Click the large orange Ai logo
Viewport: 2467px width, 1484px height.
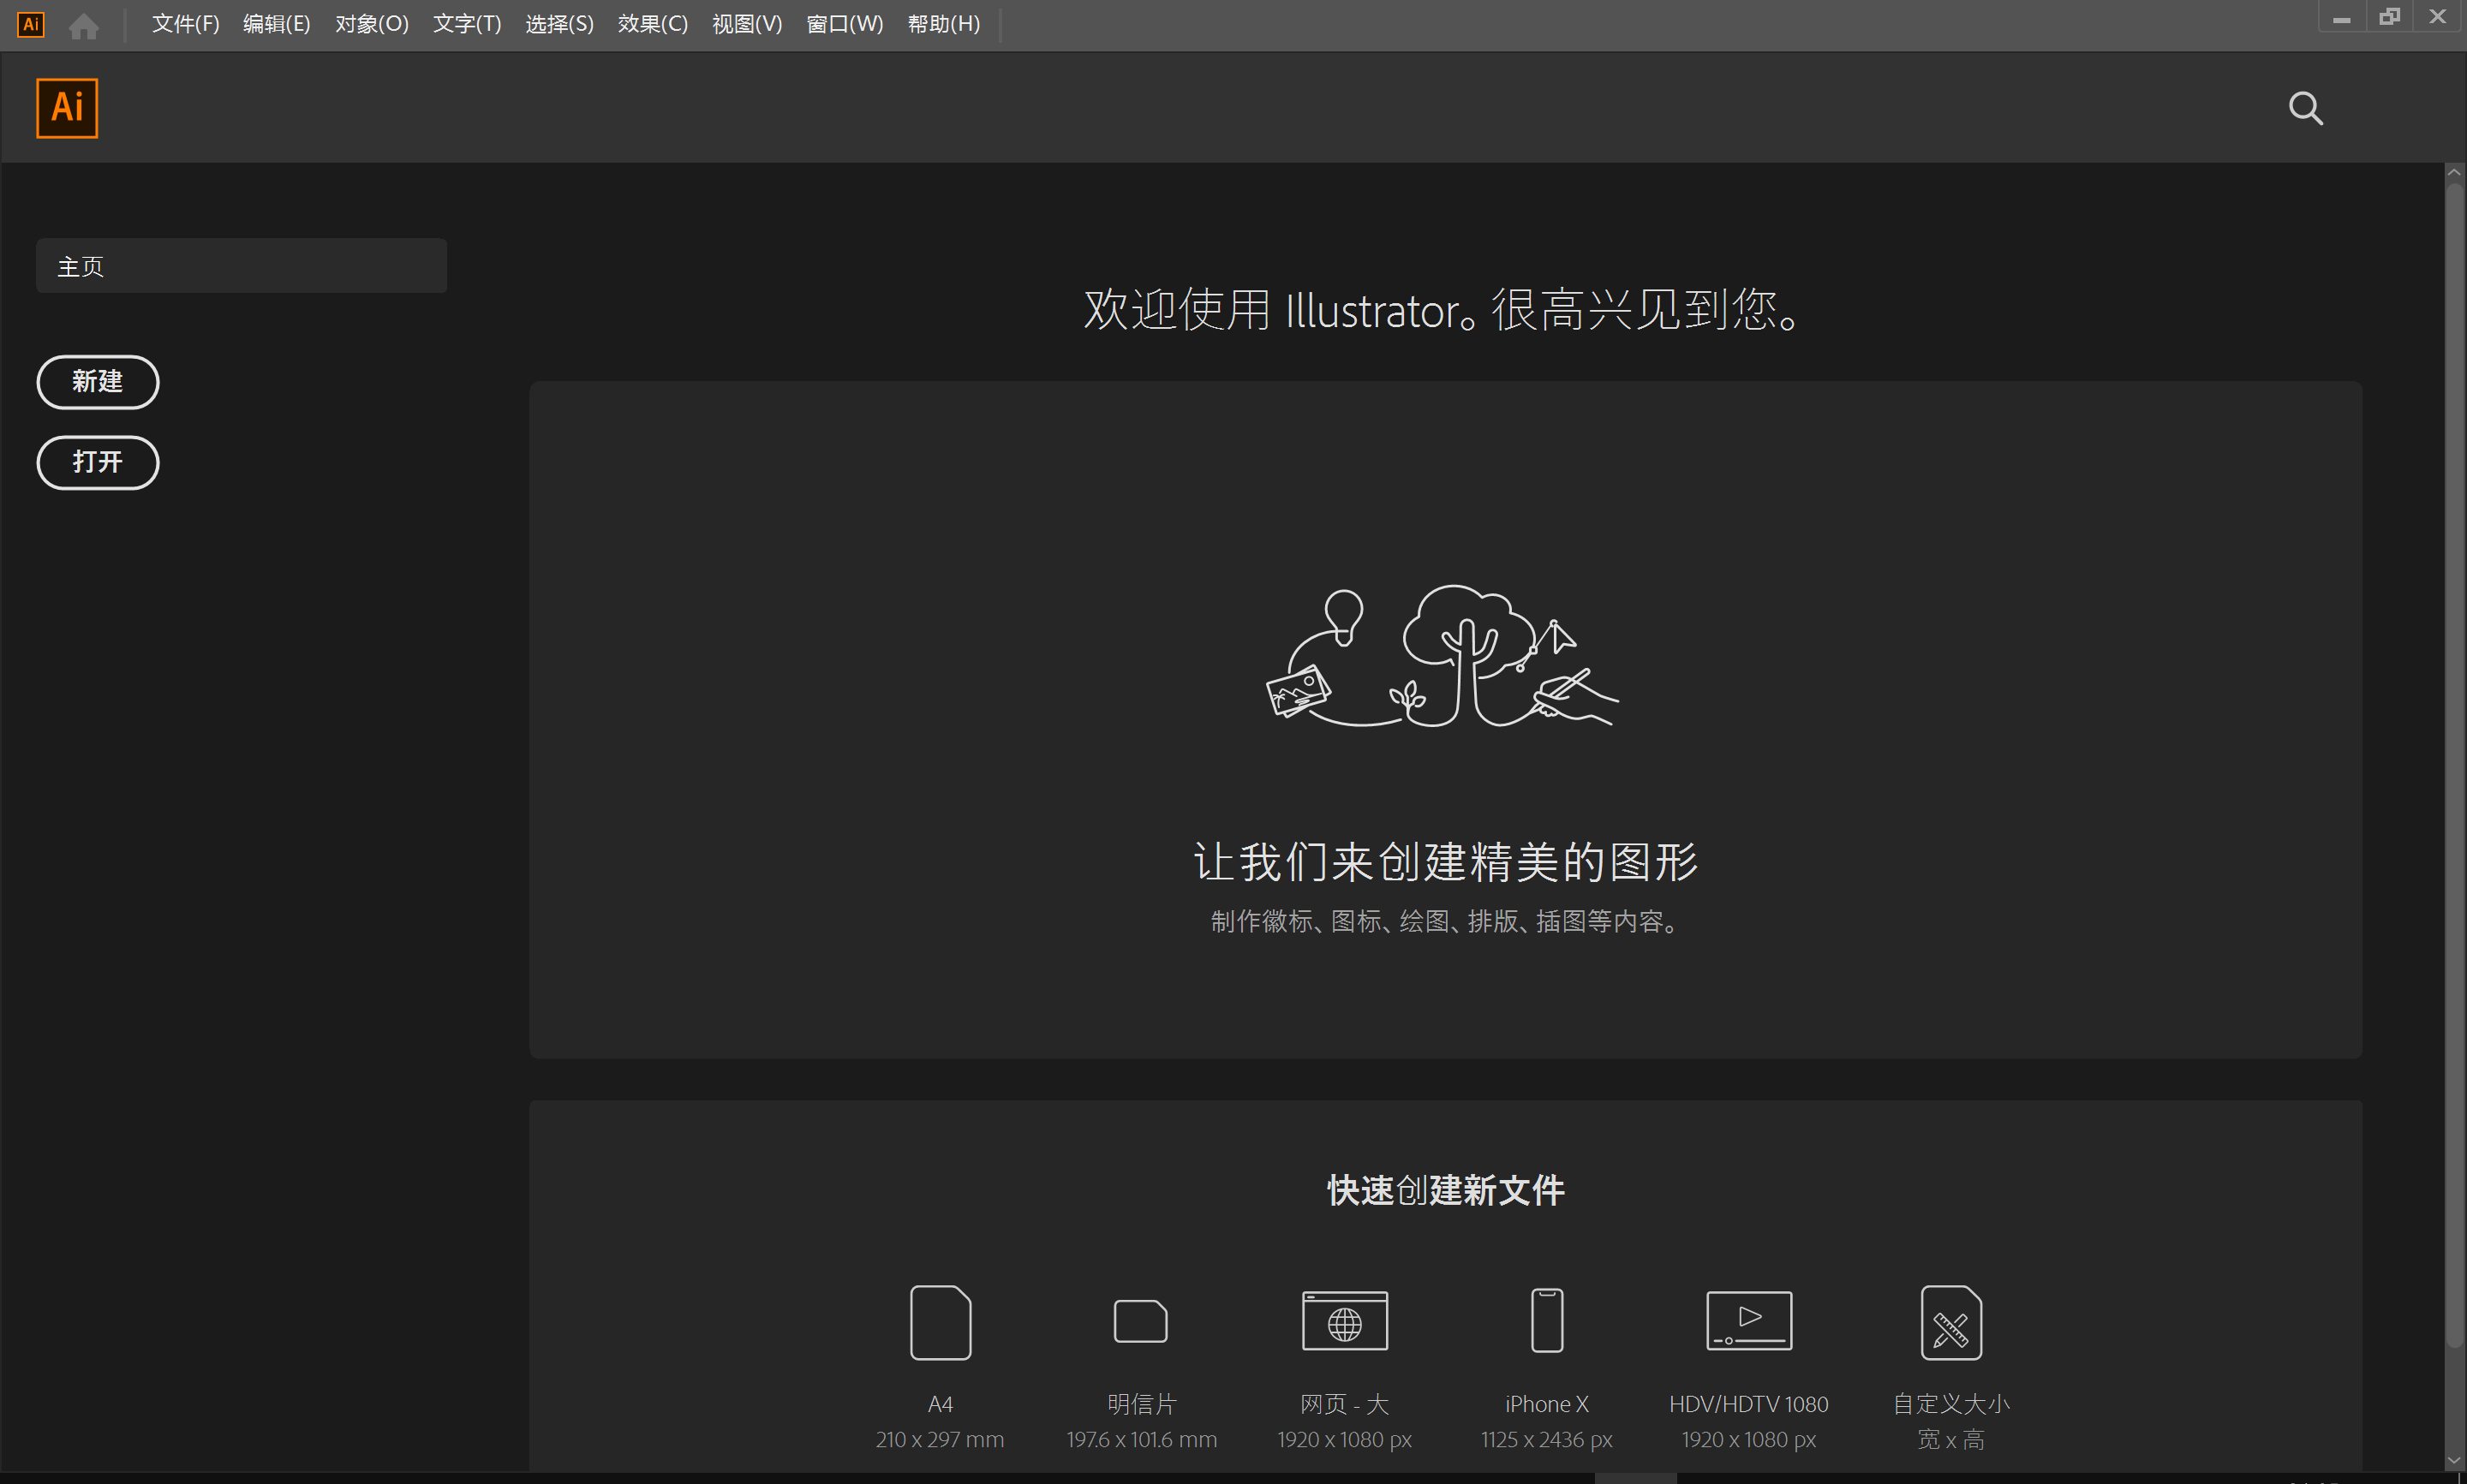[x=67, y=108]
